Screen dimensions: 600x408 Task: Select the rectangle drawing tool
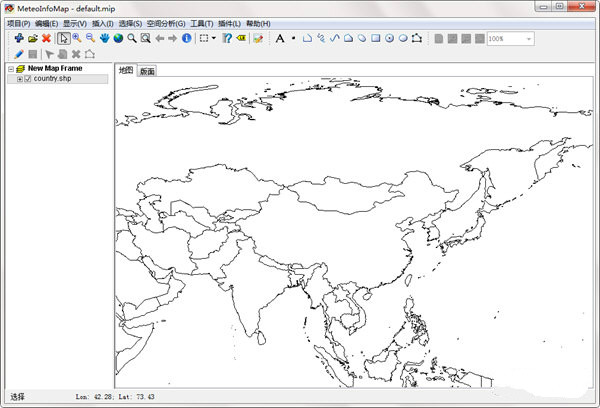pyautogui.click(x=375, y=38)
